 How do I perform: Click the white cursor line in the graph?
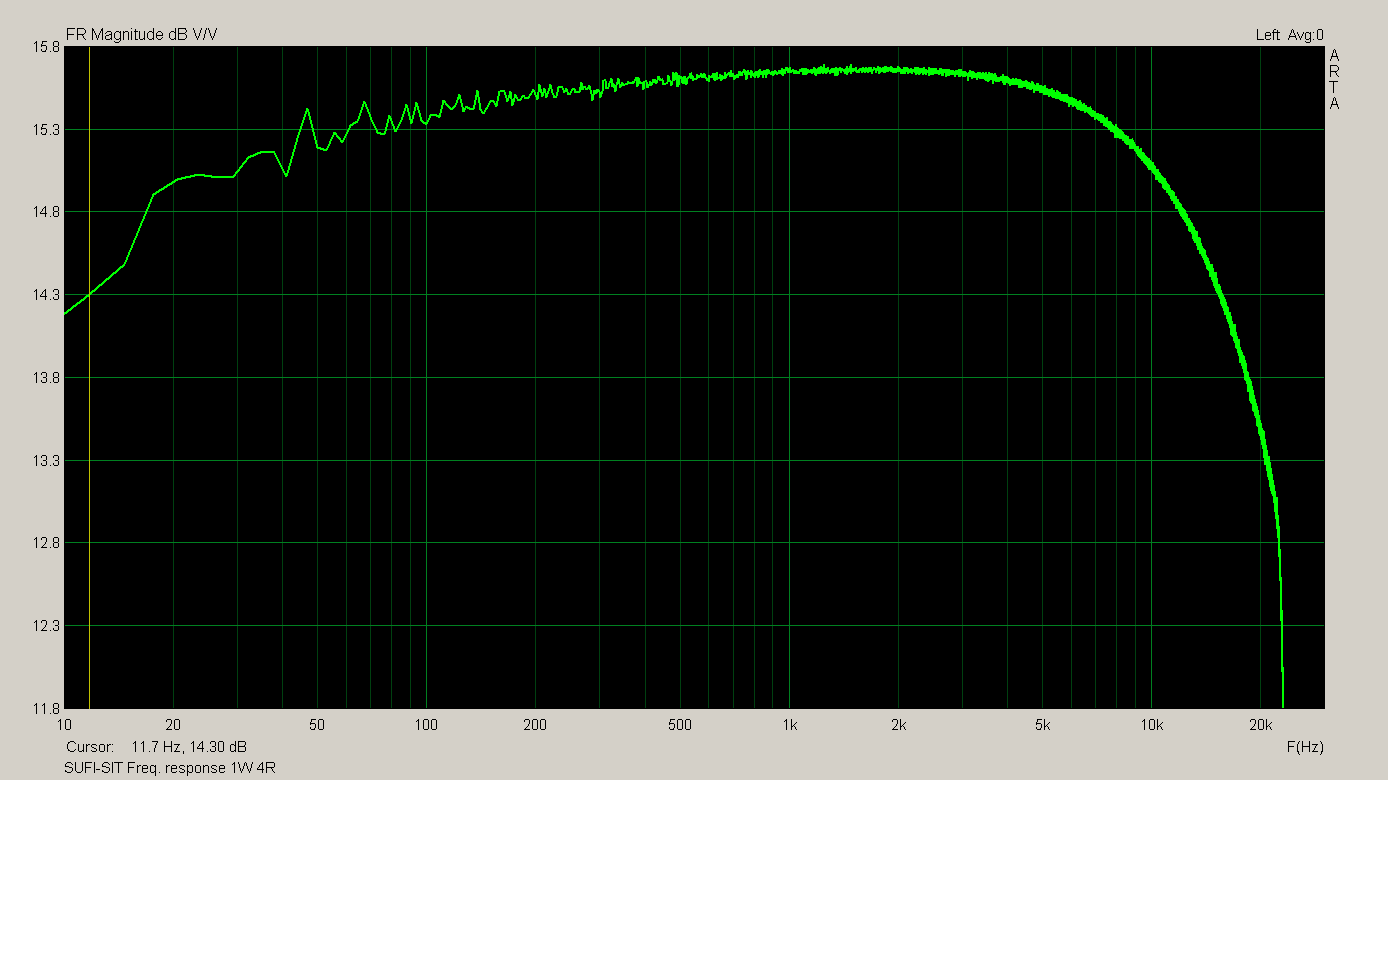90,377
